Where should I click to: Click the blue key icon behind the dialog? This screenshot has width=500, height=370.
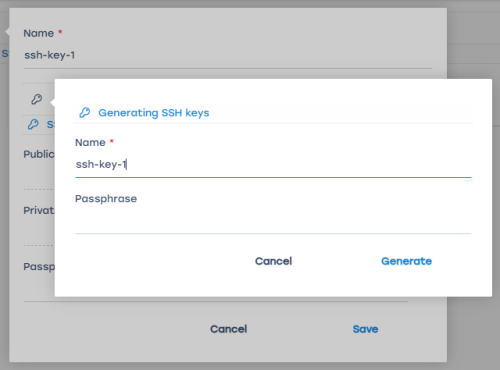[33, 124]
